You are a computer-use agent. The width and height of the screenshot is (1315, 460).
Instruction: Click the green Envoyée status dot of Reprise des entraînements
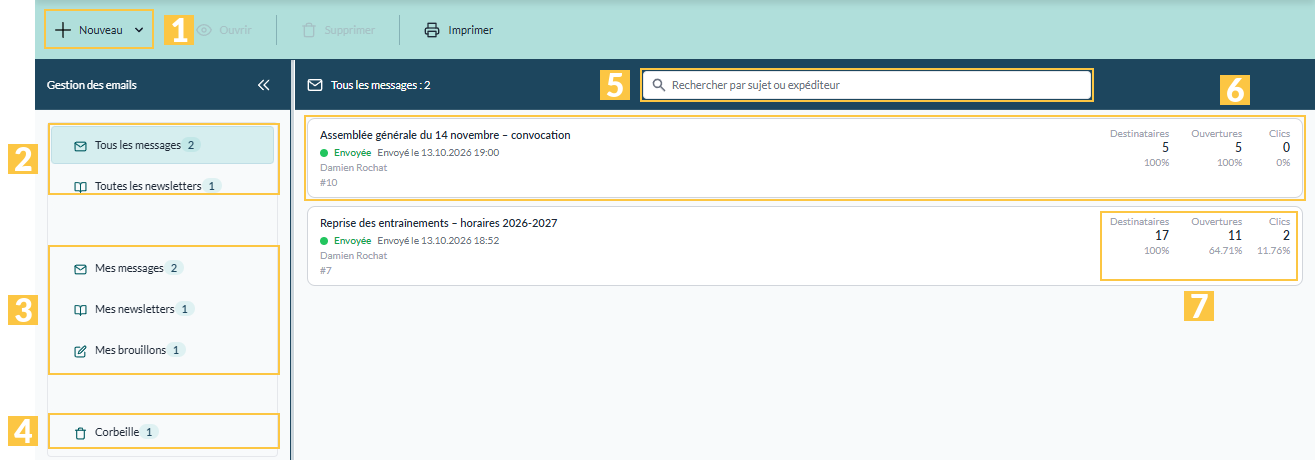tap(324, 241)
